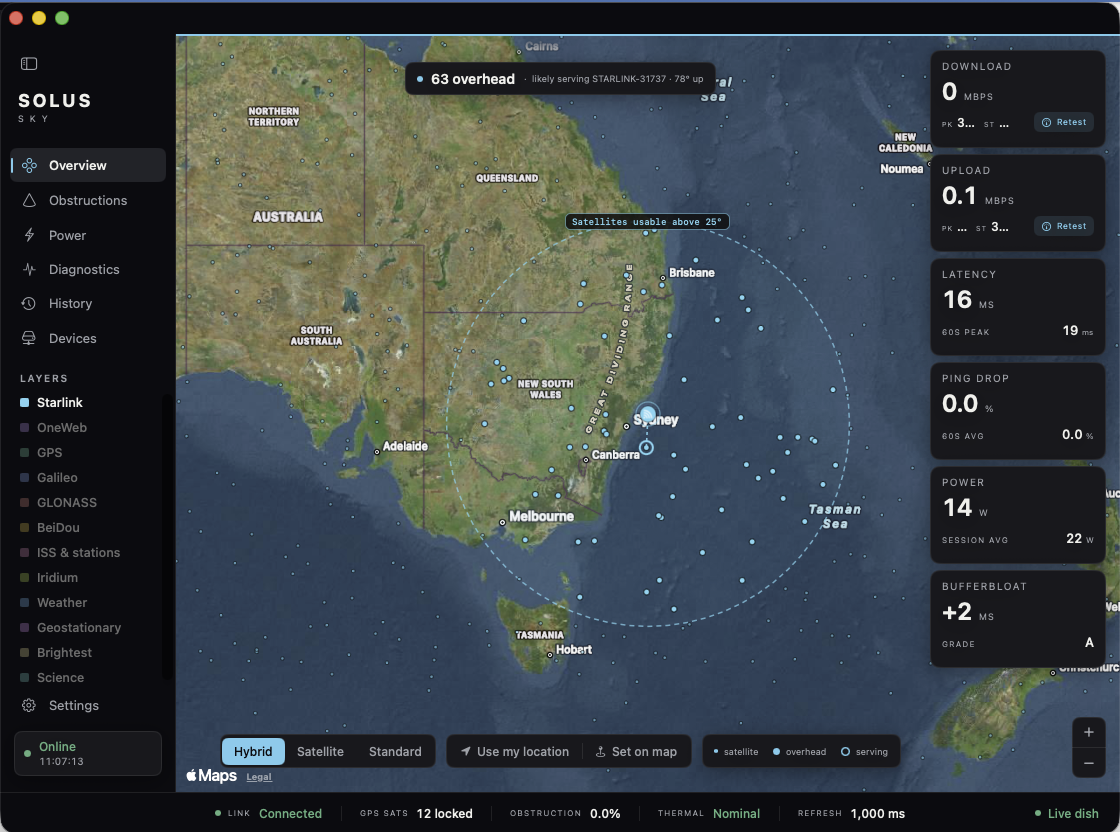The image size is (1120, 832).
Task: Collapse the sidebar with the panel toggle icon
Action: click(29, 64)
